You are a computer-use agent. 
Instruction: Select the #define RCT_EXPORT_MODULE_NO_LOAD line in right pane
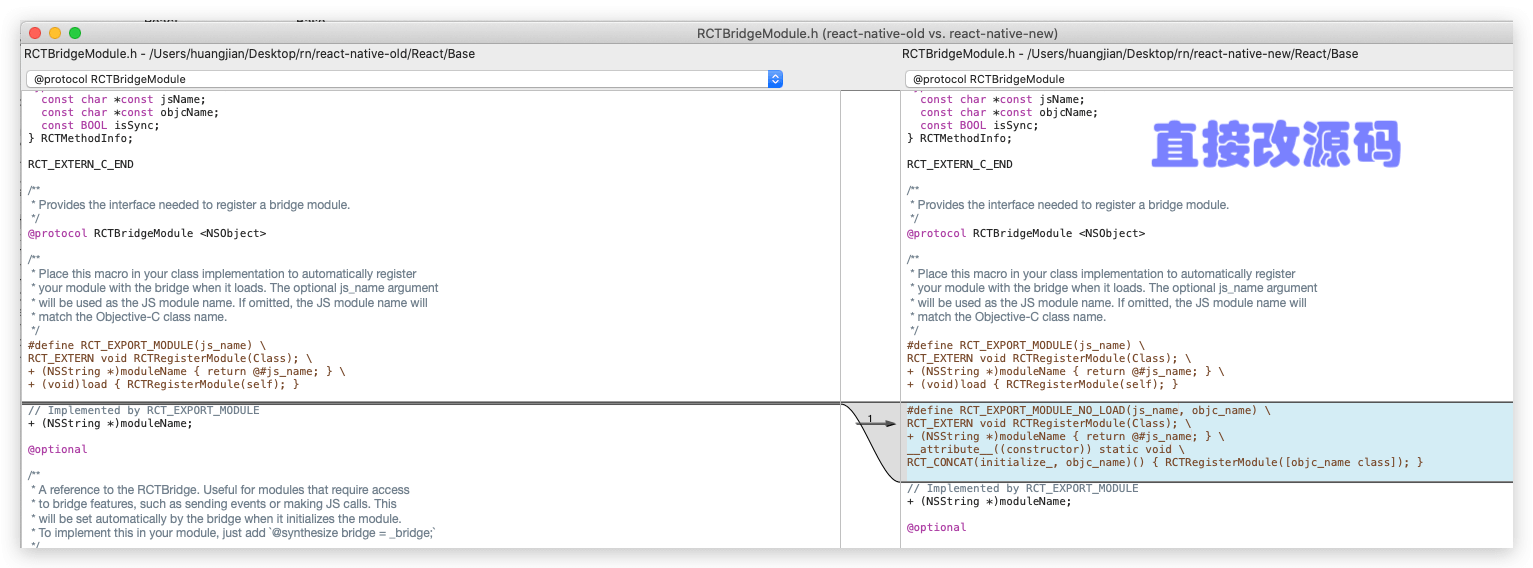(1089, 410)
